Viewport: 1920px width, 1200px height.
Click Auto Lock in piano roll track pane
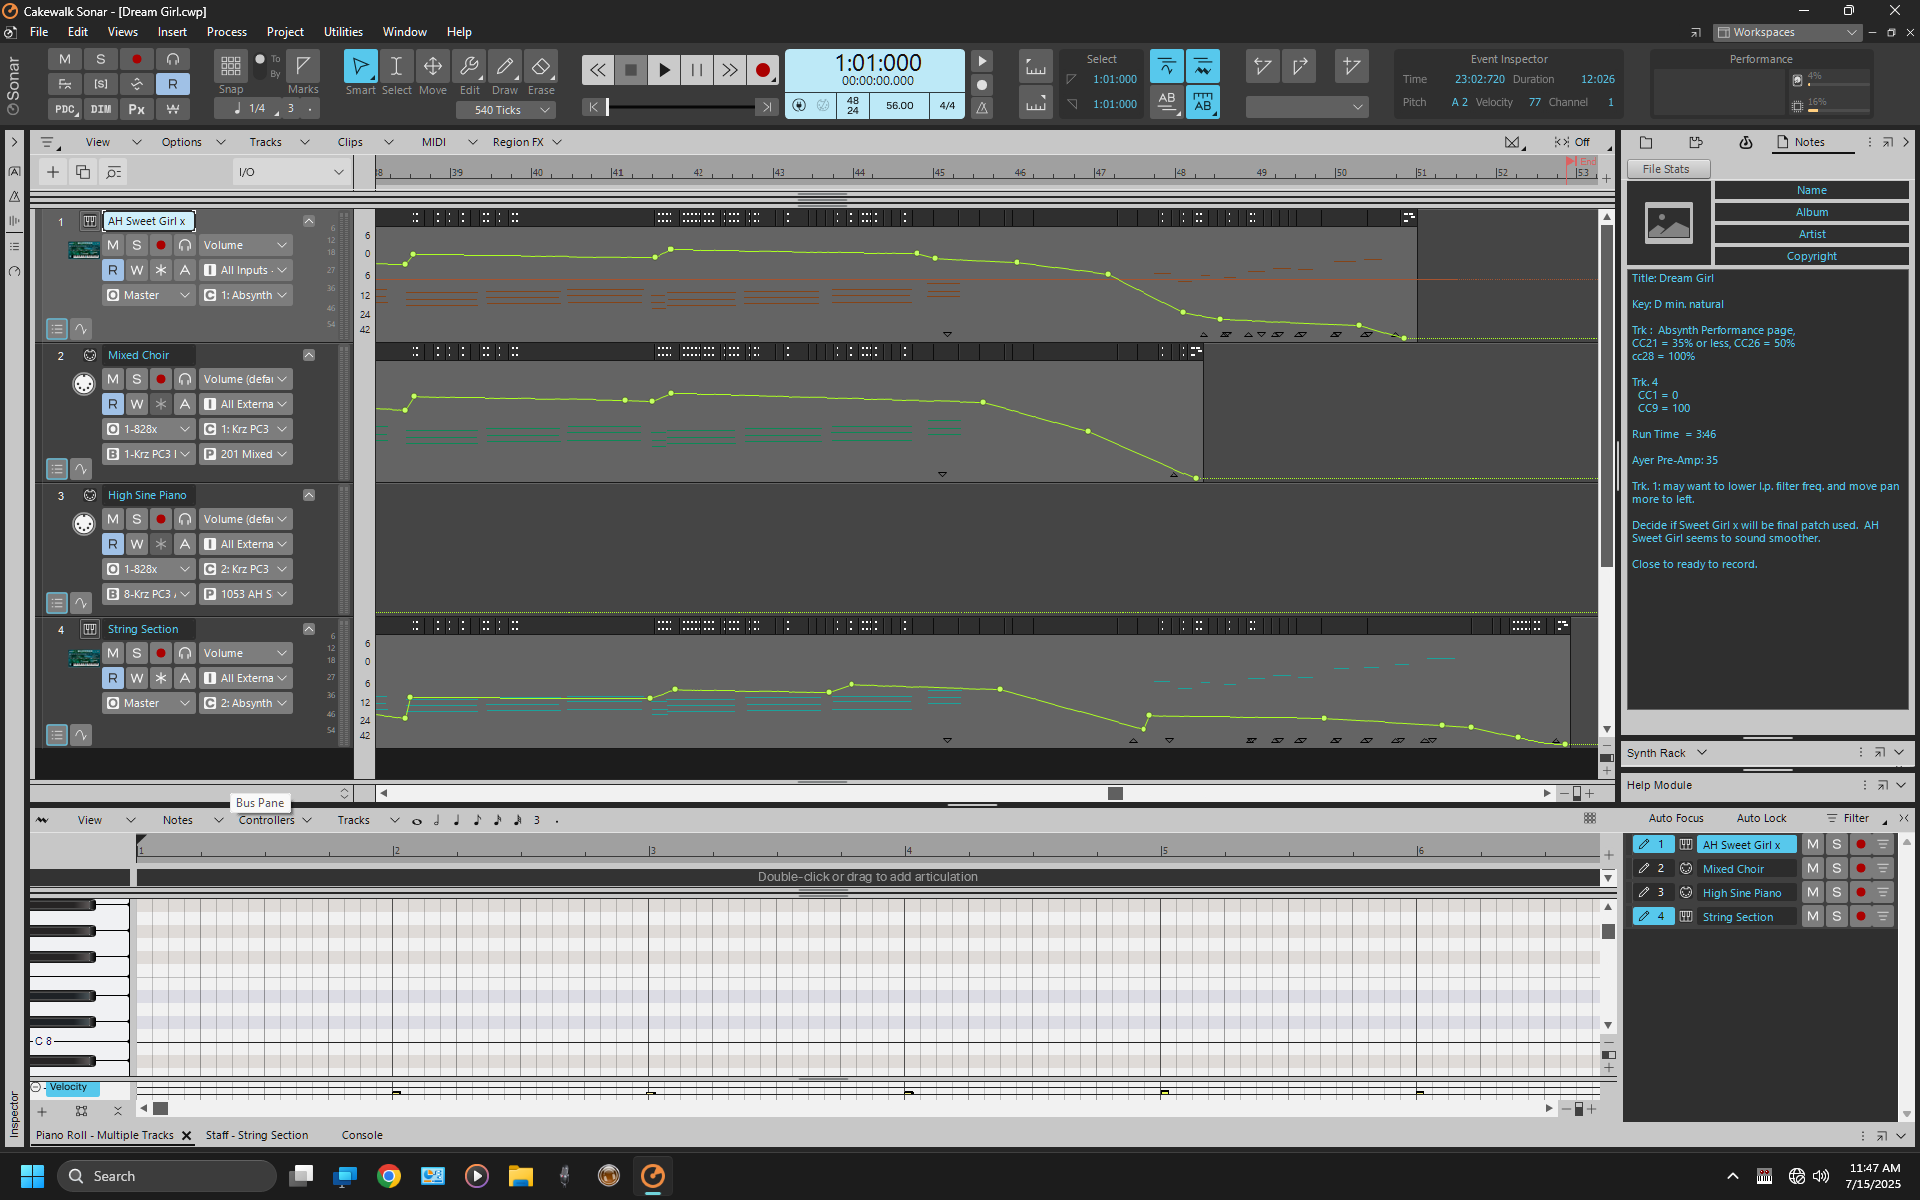[x=1761, y=818]
